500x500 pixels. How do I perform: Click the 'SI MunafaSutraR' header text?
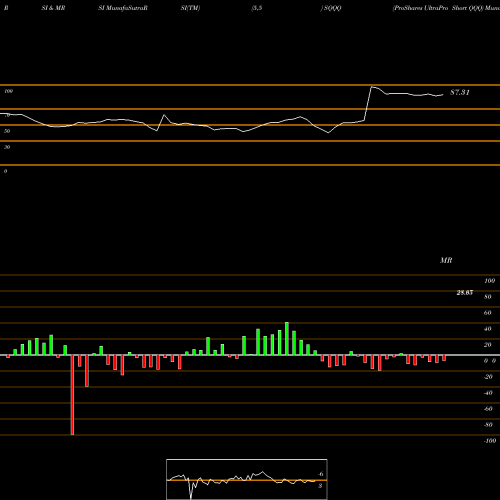point(123,8)
